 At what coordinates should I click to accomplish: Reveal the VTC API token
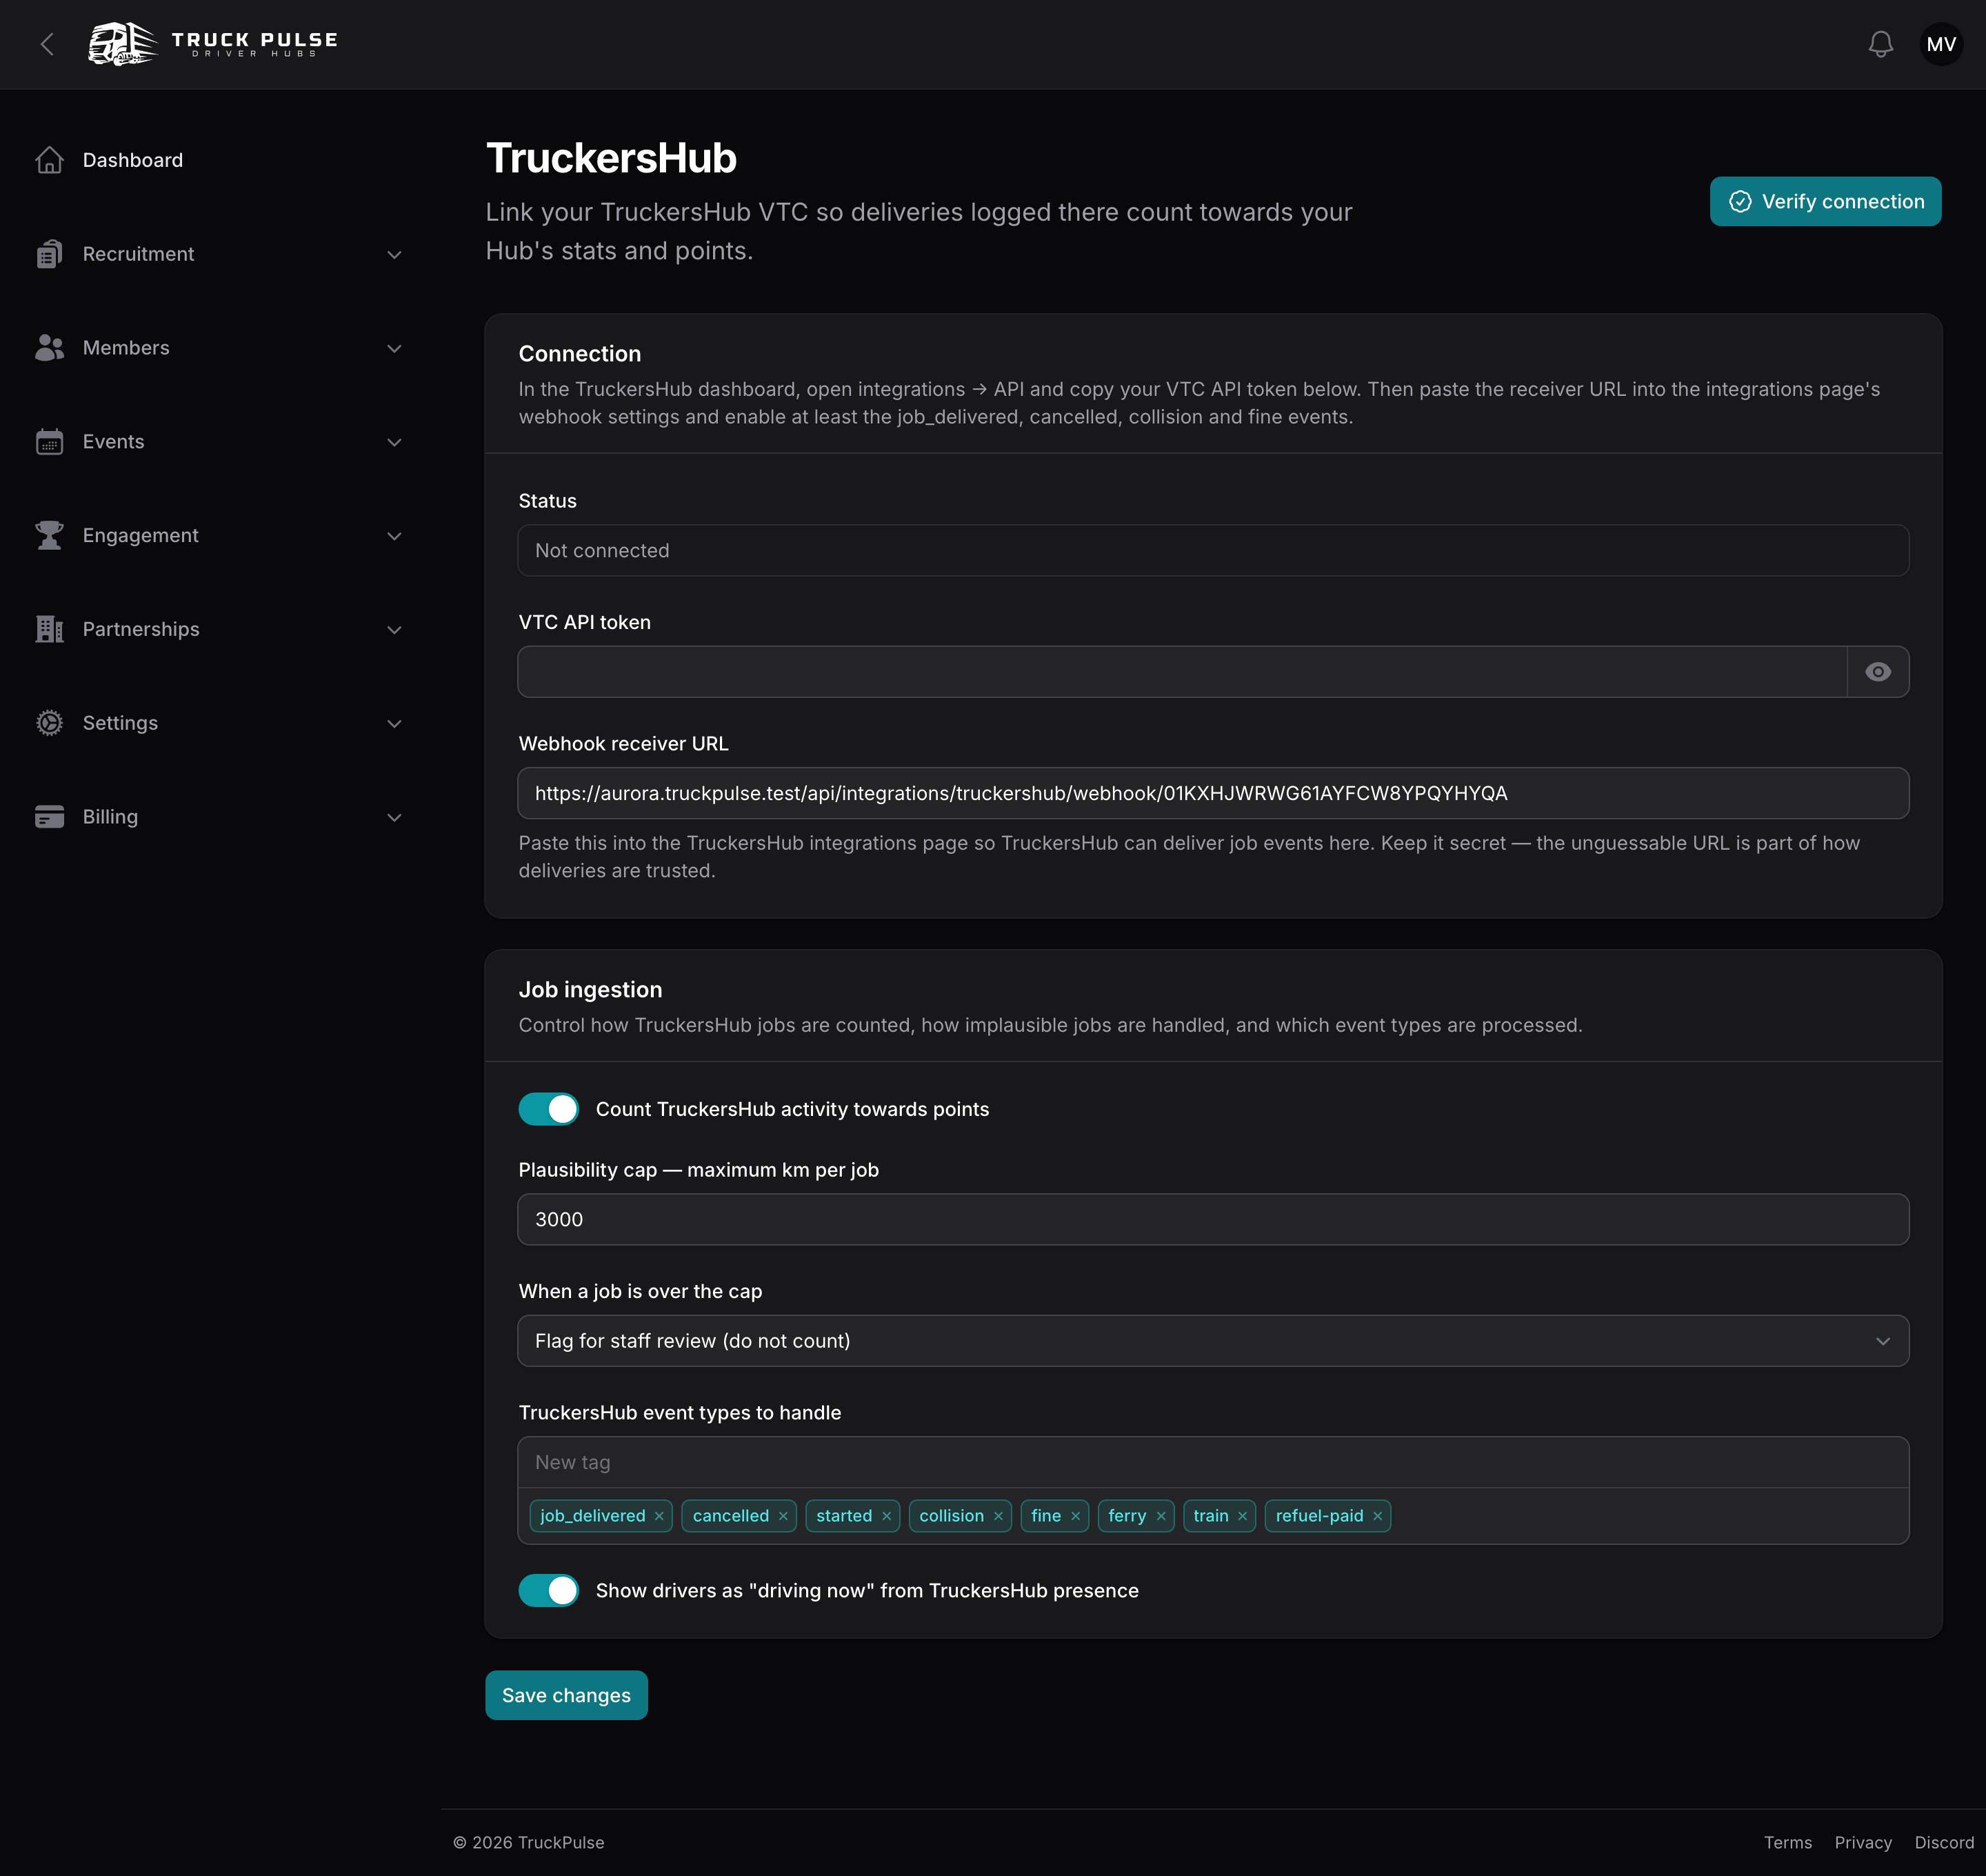point(1877,672)
